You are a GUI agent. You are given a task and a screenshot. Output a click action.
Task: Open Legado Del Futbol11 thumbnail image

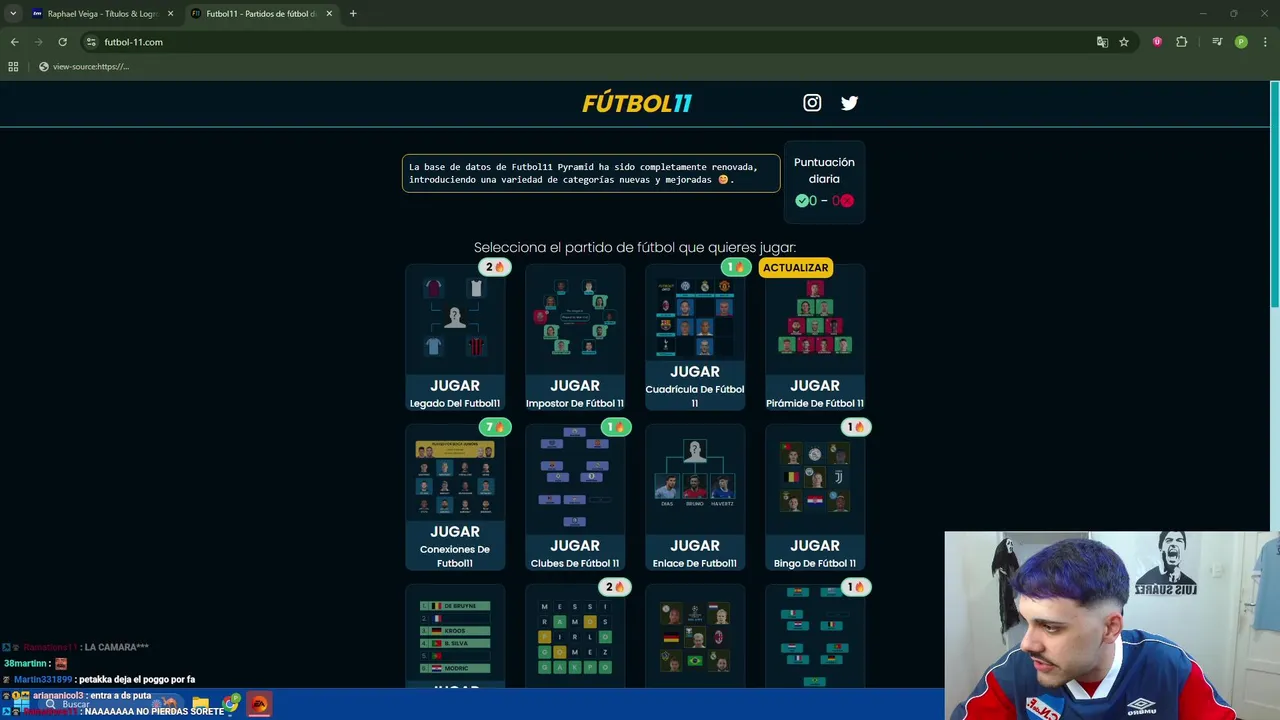pyautogui.click(x=455, y=317)
